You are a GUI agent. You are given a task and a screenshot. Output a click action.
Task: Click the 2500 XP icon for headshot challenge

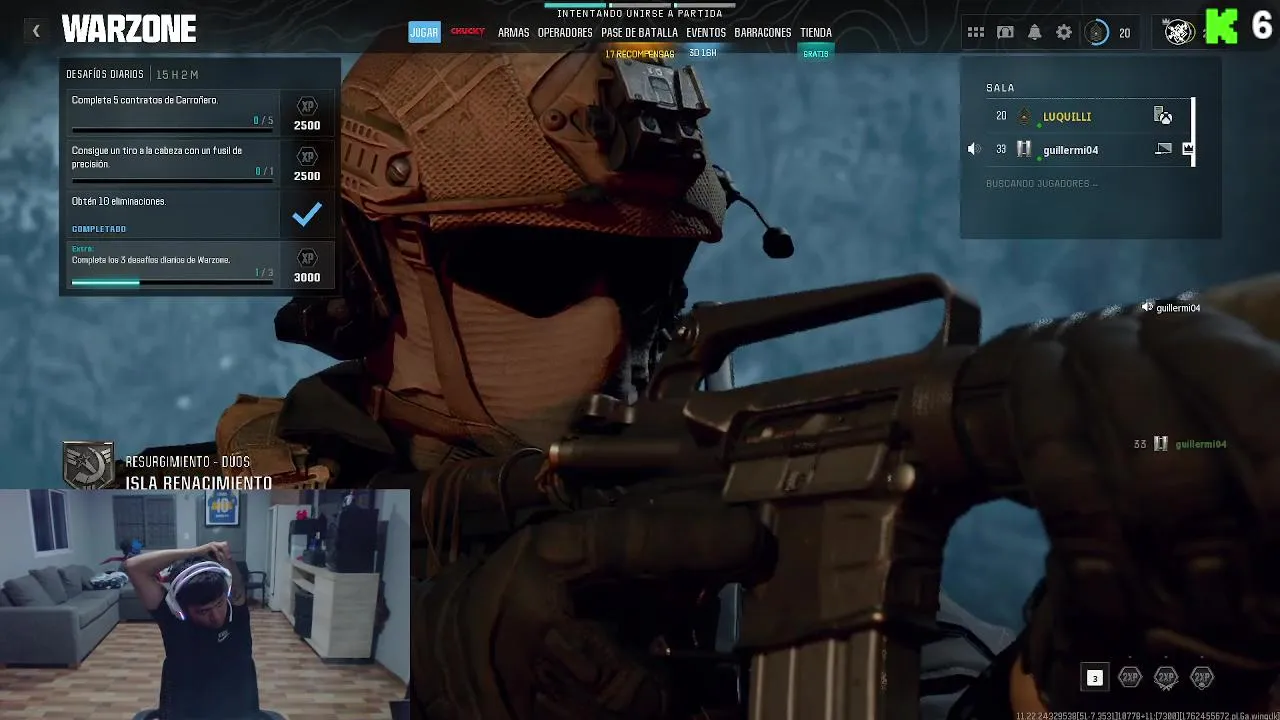click(307, 157)
